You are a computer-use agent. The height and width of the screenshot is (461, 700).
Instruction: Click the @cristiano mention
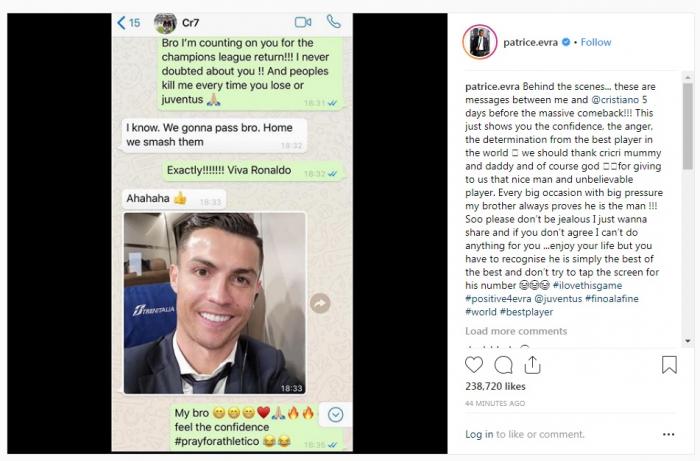pos(615,100)
